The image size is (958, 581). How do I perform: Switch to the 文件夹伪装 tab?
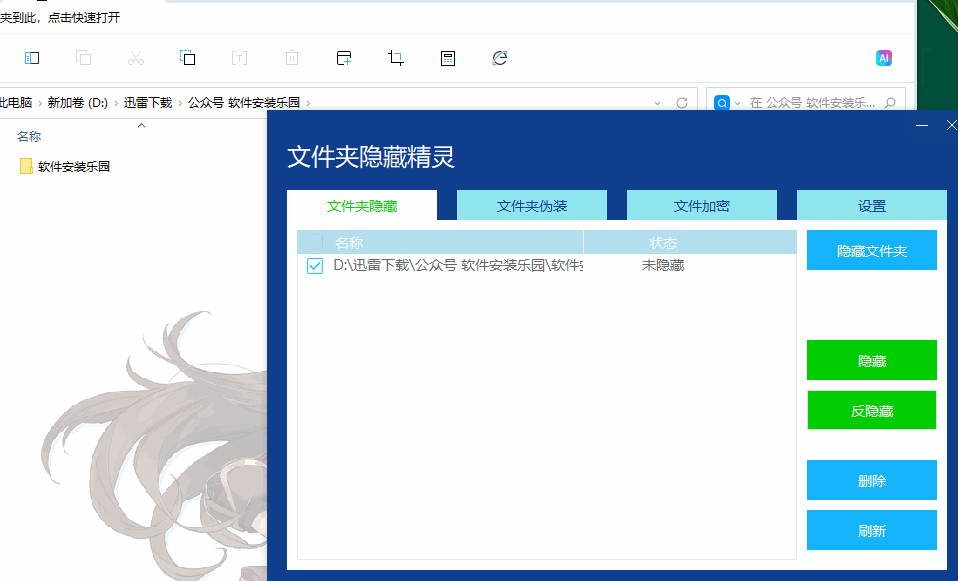(531, 204)
